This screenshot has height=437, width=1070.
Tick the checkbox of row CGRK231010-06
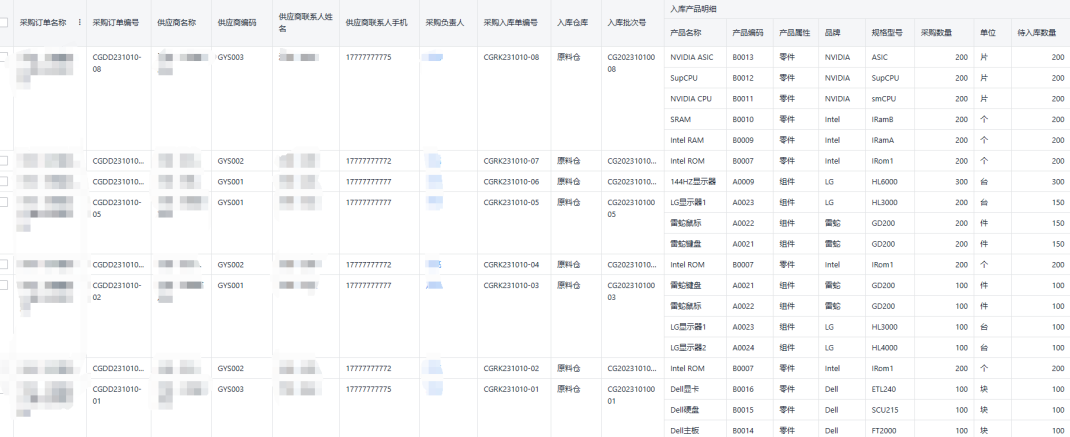click(x=4, y=181)
